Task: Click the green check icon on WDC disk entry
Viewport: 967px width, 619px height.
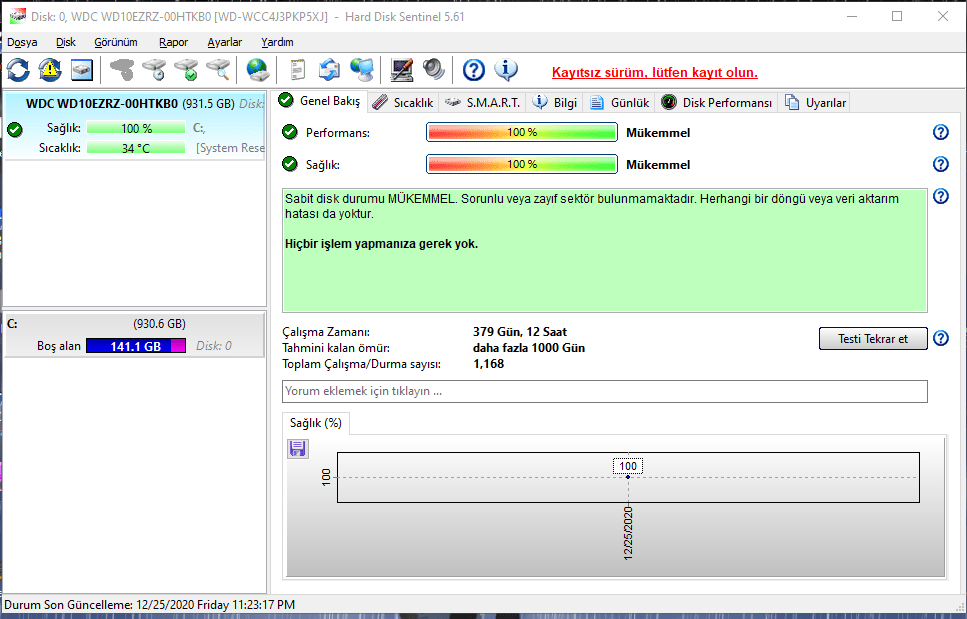Action: (15, 129)
